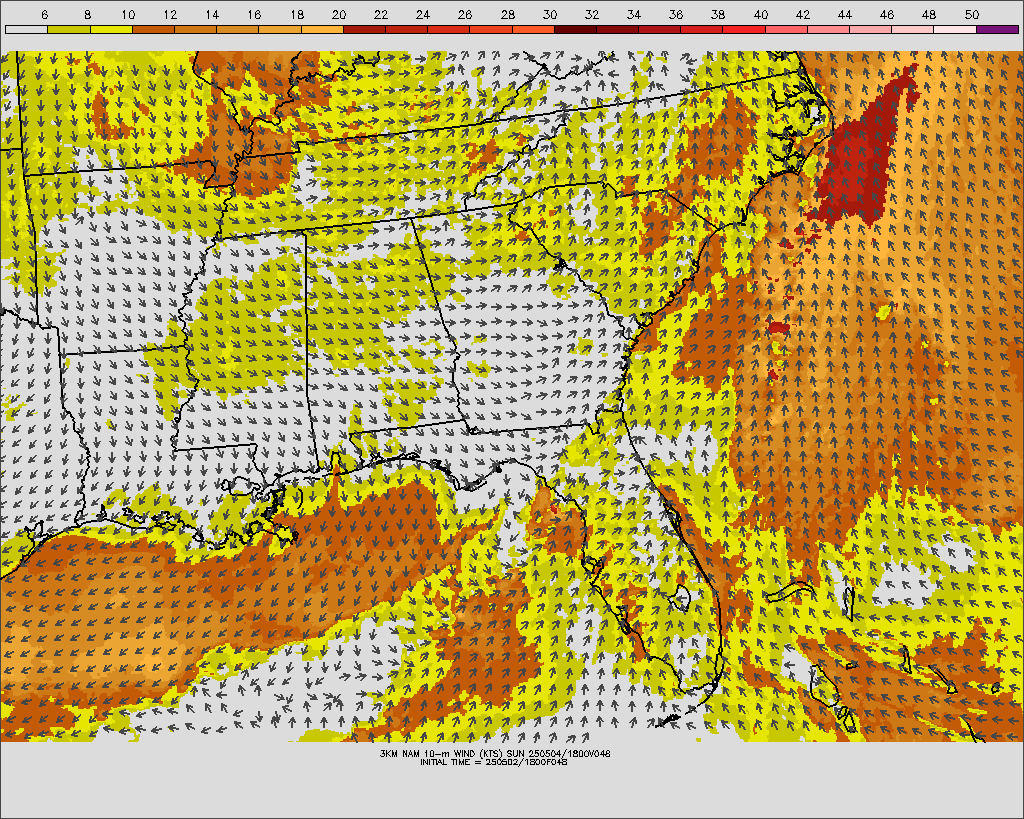
Task: Click the legend label "30"
Action: pos(550,14)
